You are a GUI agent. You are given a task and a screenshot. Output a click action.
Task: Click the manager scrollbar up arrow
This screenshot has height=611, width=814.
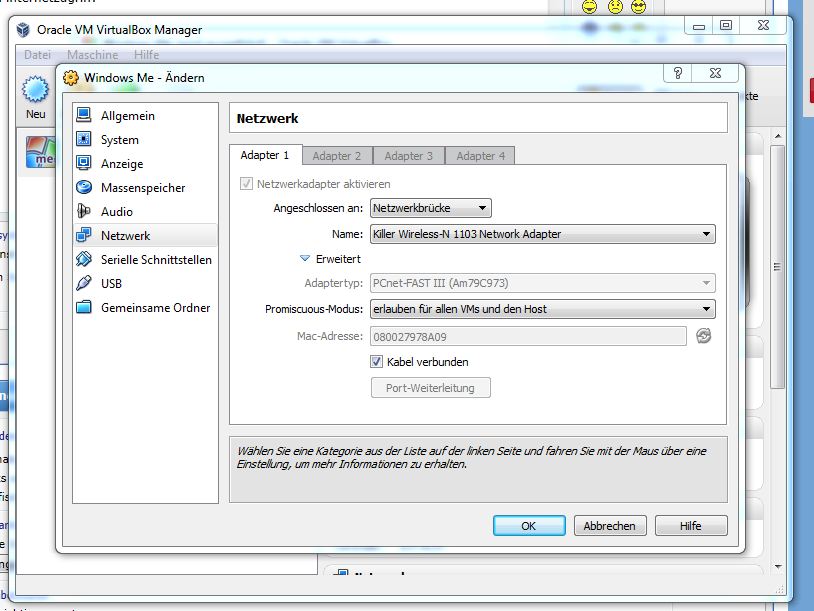point(778,136)
